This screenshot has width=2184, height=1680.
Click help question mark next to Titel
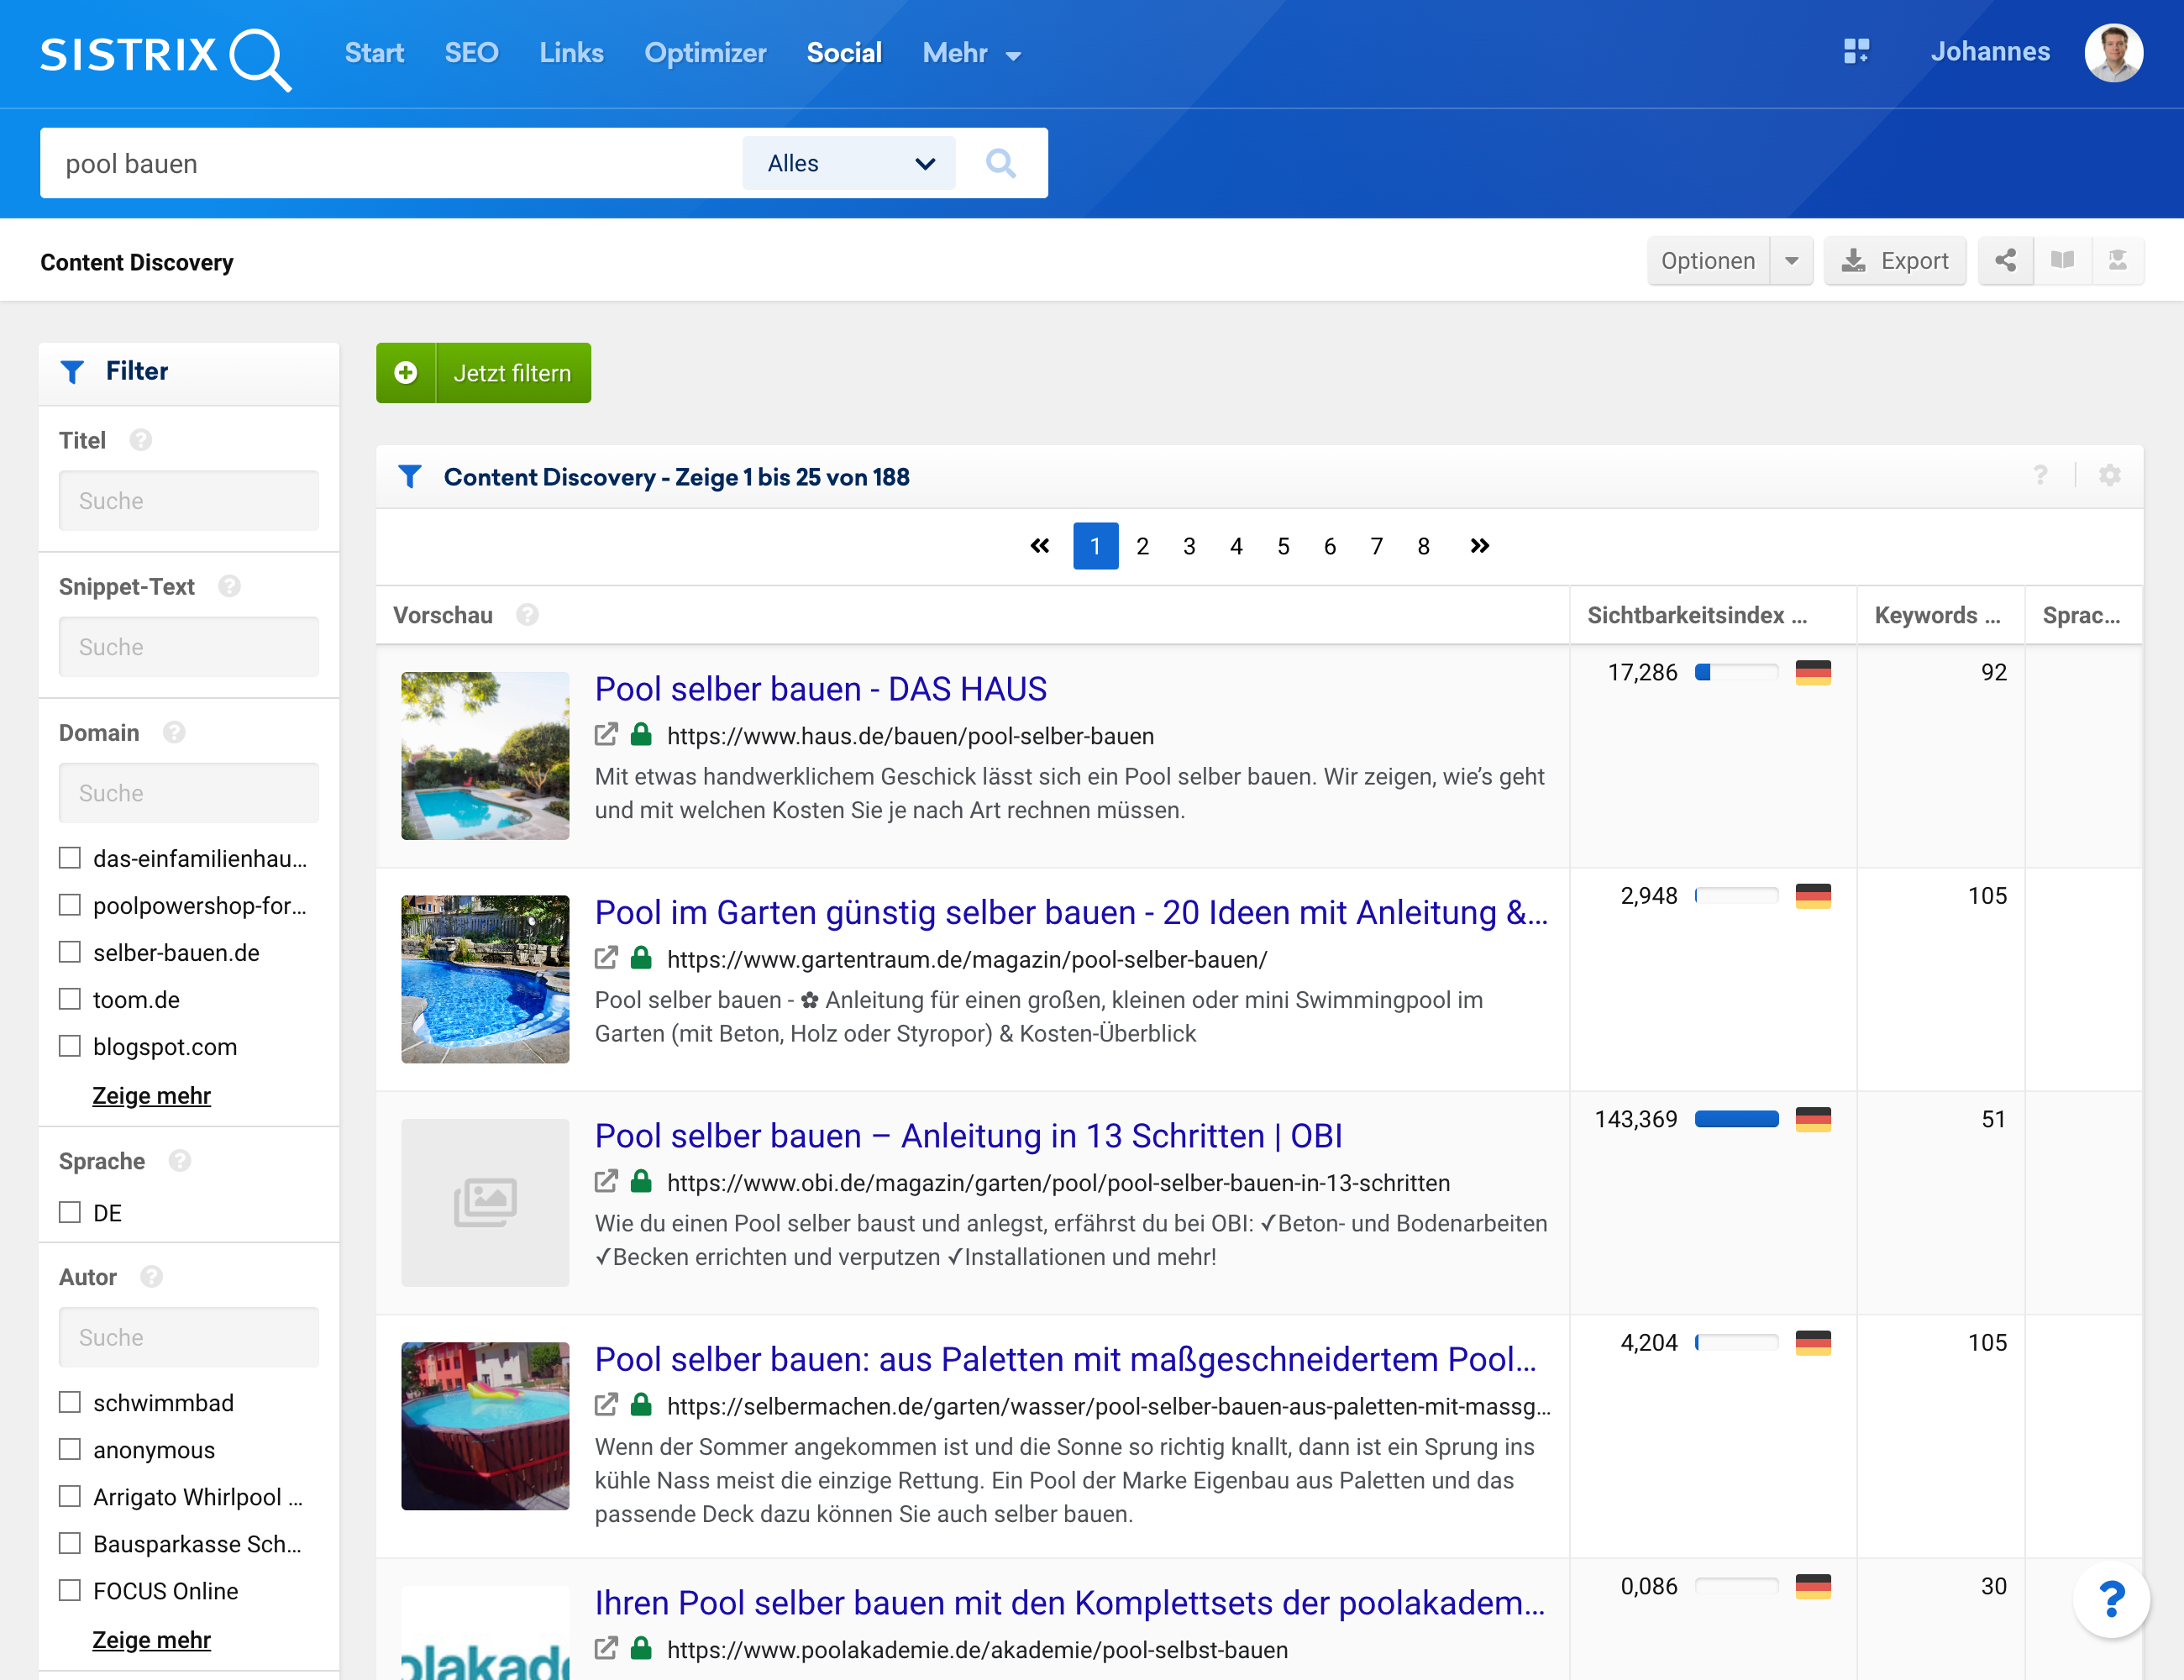[x=141, y=440]
